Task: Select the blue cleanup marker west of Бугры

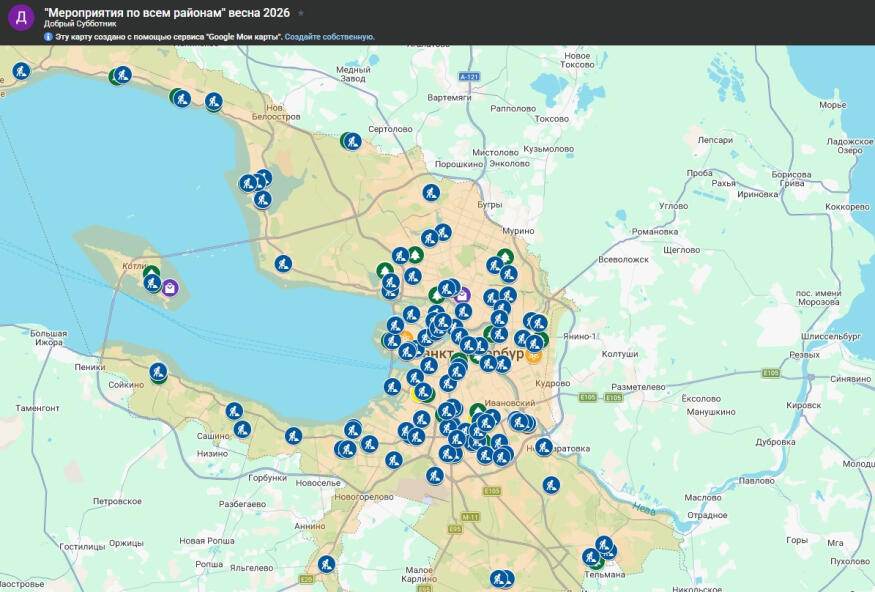Action: click(431, 192)
